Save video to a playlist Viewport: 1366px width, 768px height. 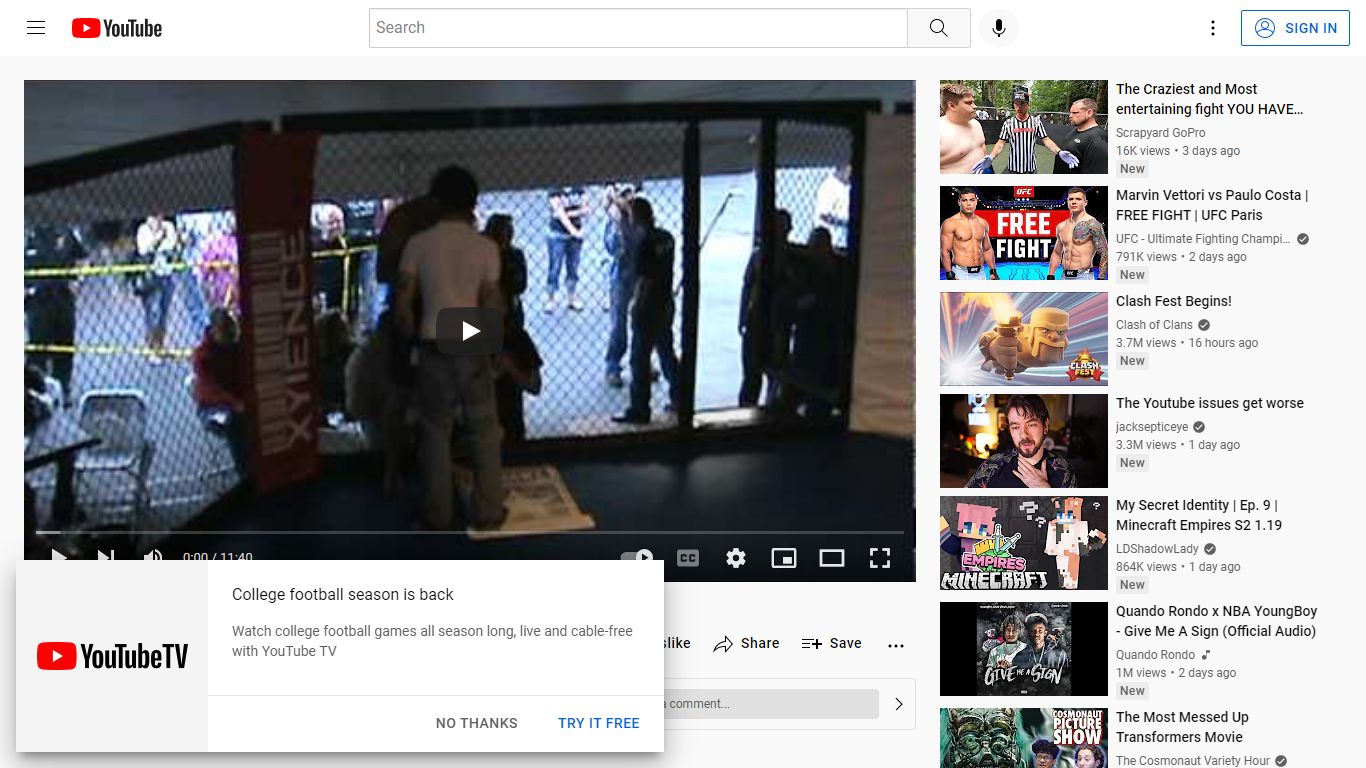click(832, 644)
